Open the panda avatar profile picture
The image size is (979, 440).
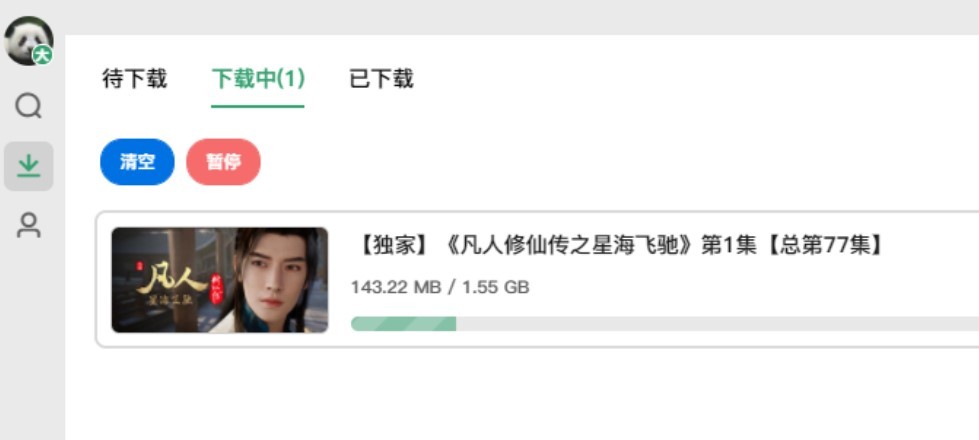pos(28,41)
